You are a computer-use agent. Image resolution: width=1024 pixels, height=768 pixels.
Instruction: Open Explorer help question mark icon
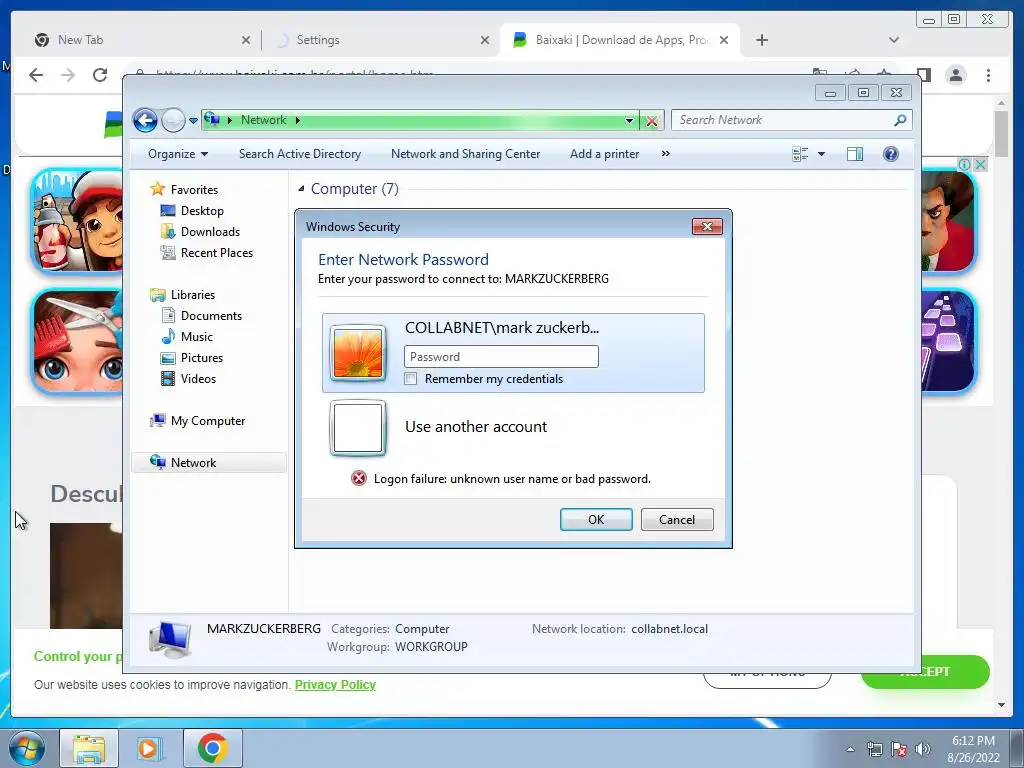click(x=891, y=154)
